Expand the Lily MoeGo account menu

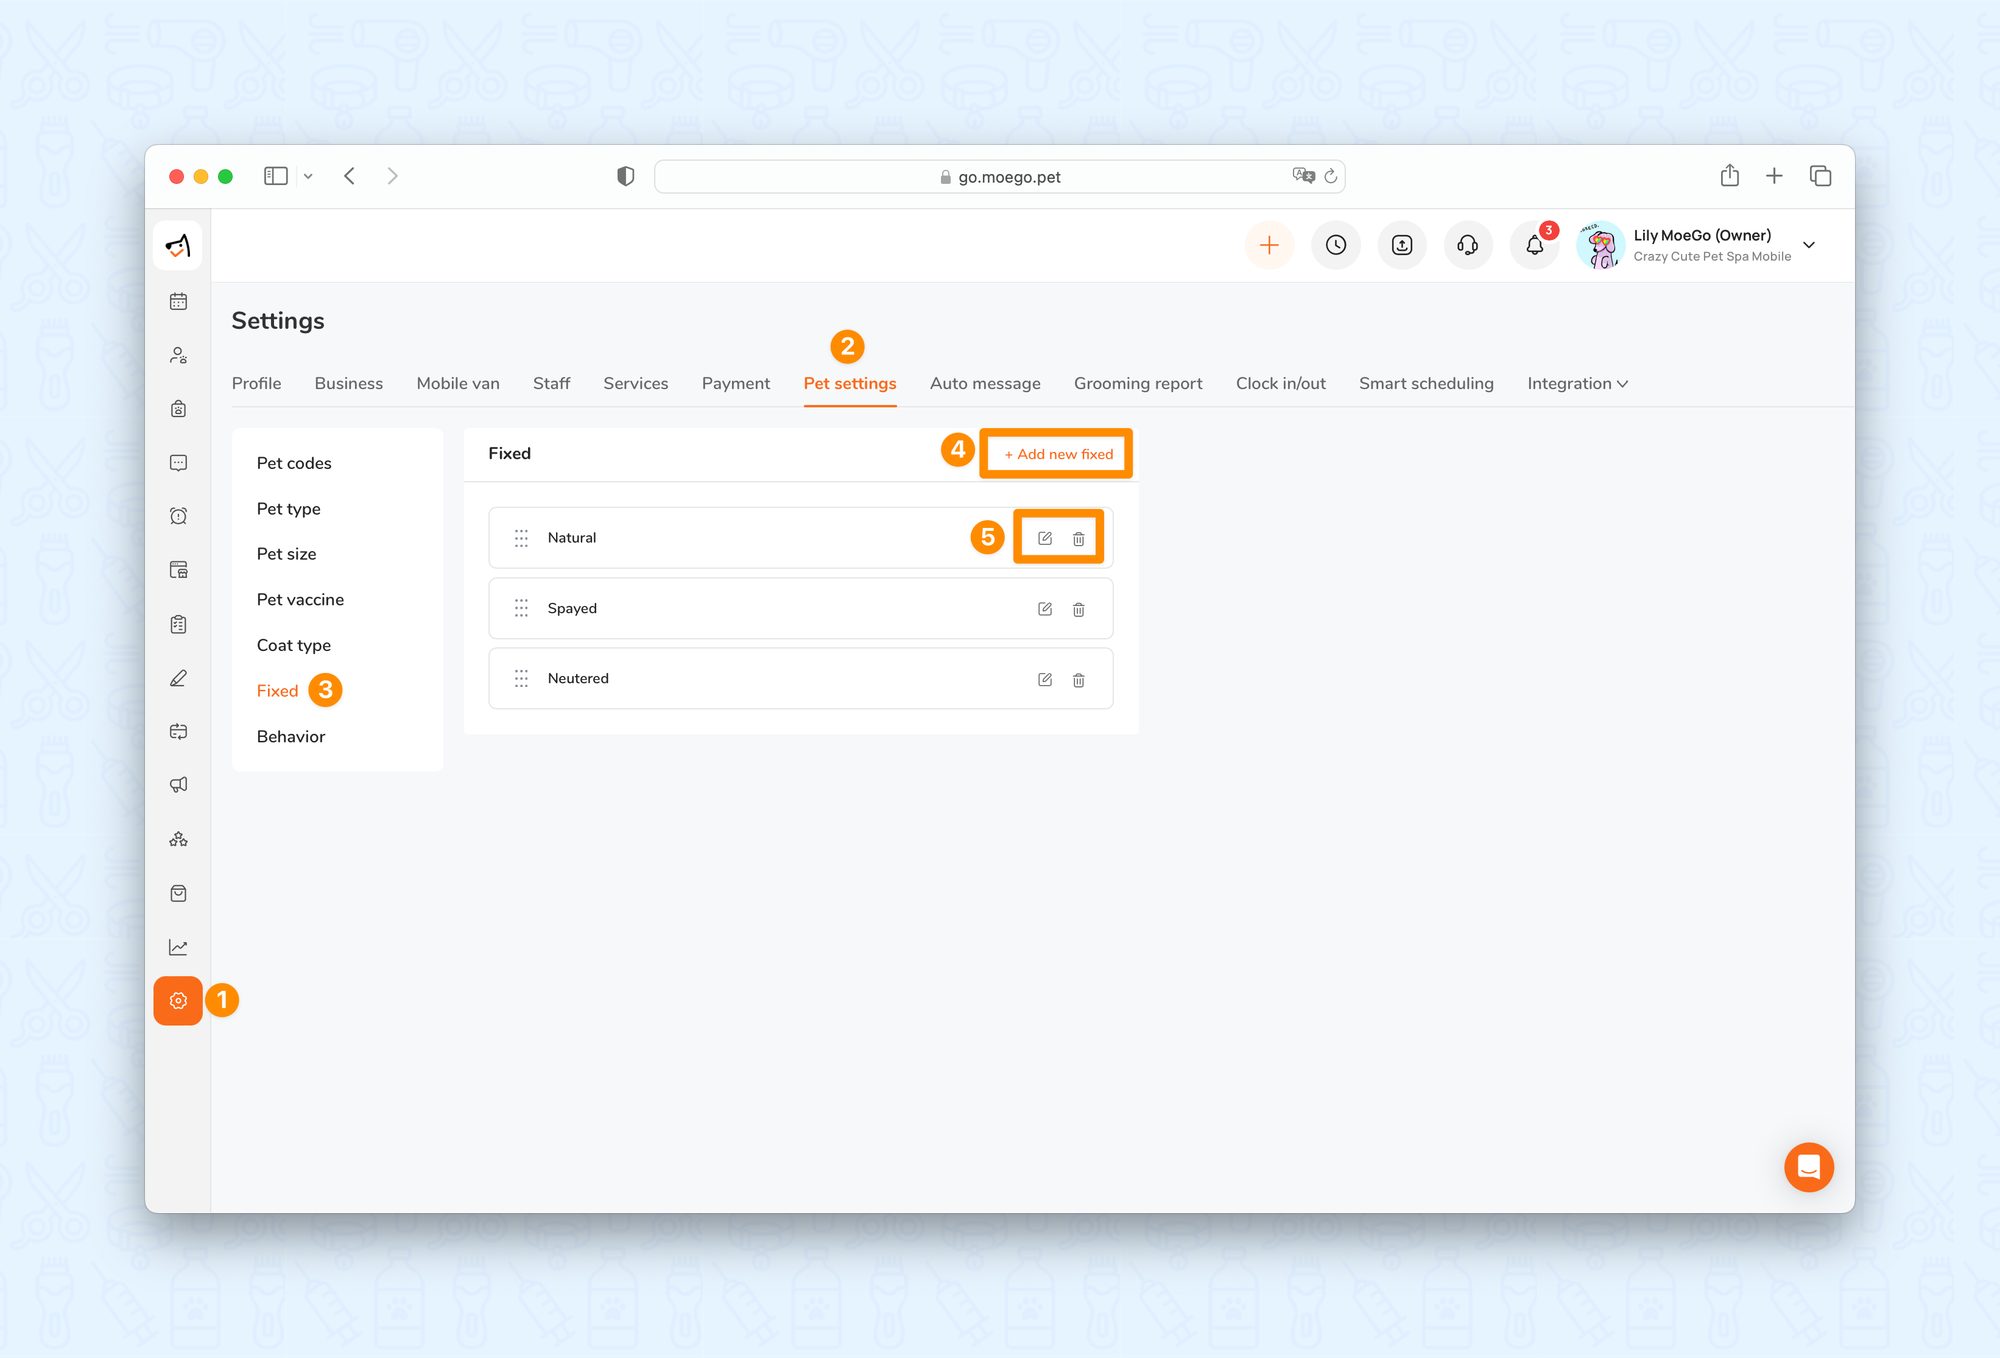pos(1808,245)
